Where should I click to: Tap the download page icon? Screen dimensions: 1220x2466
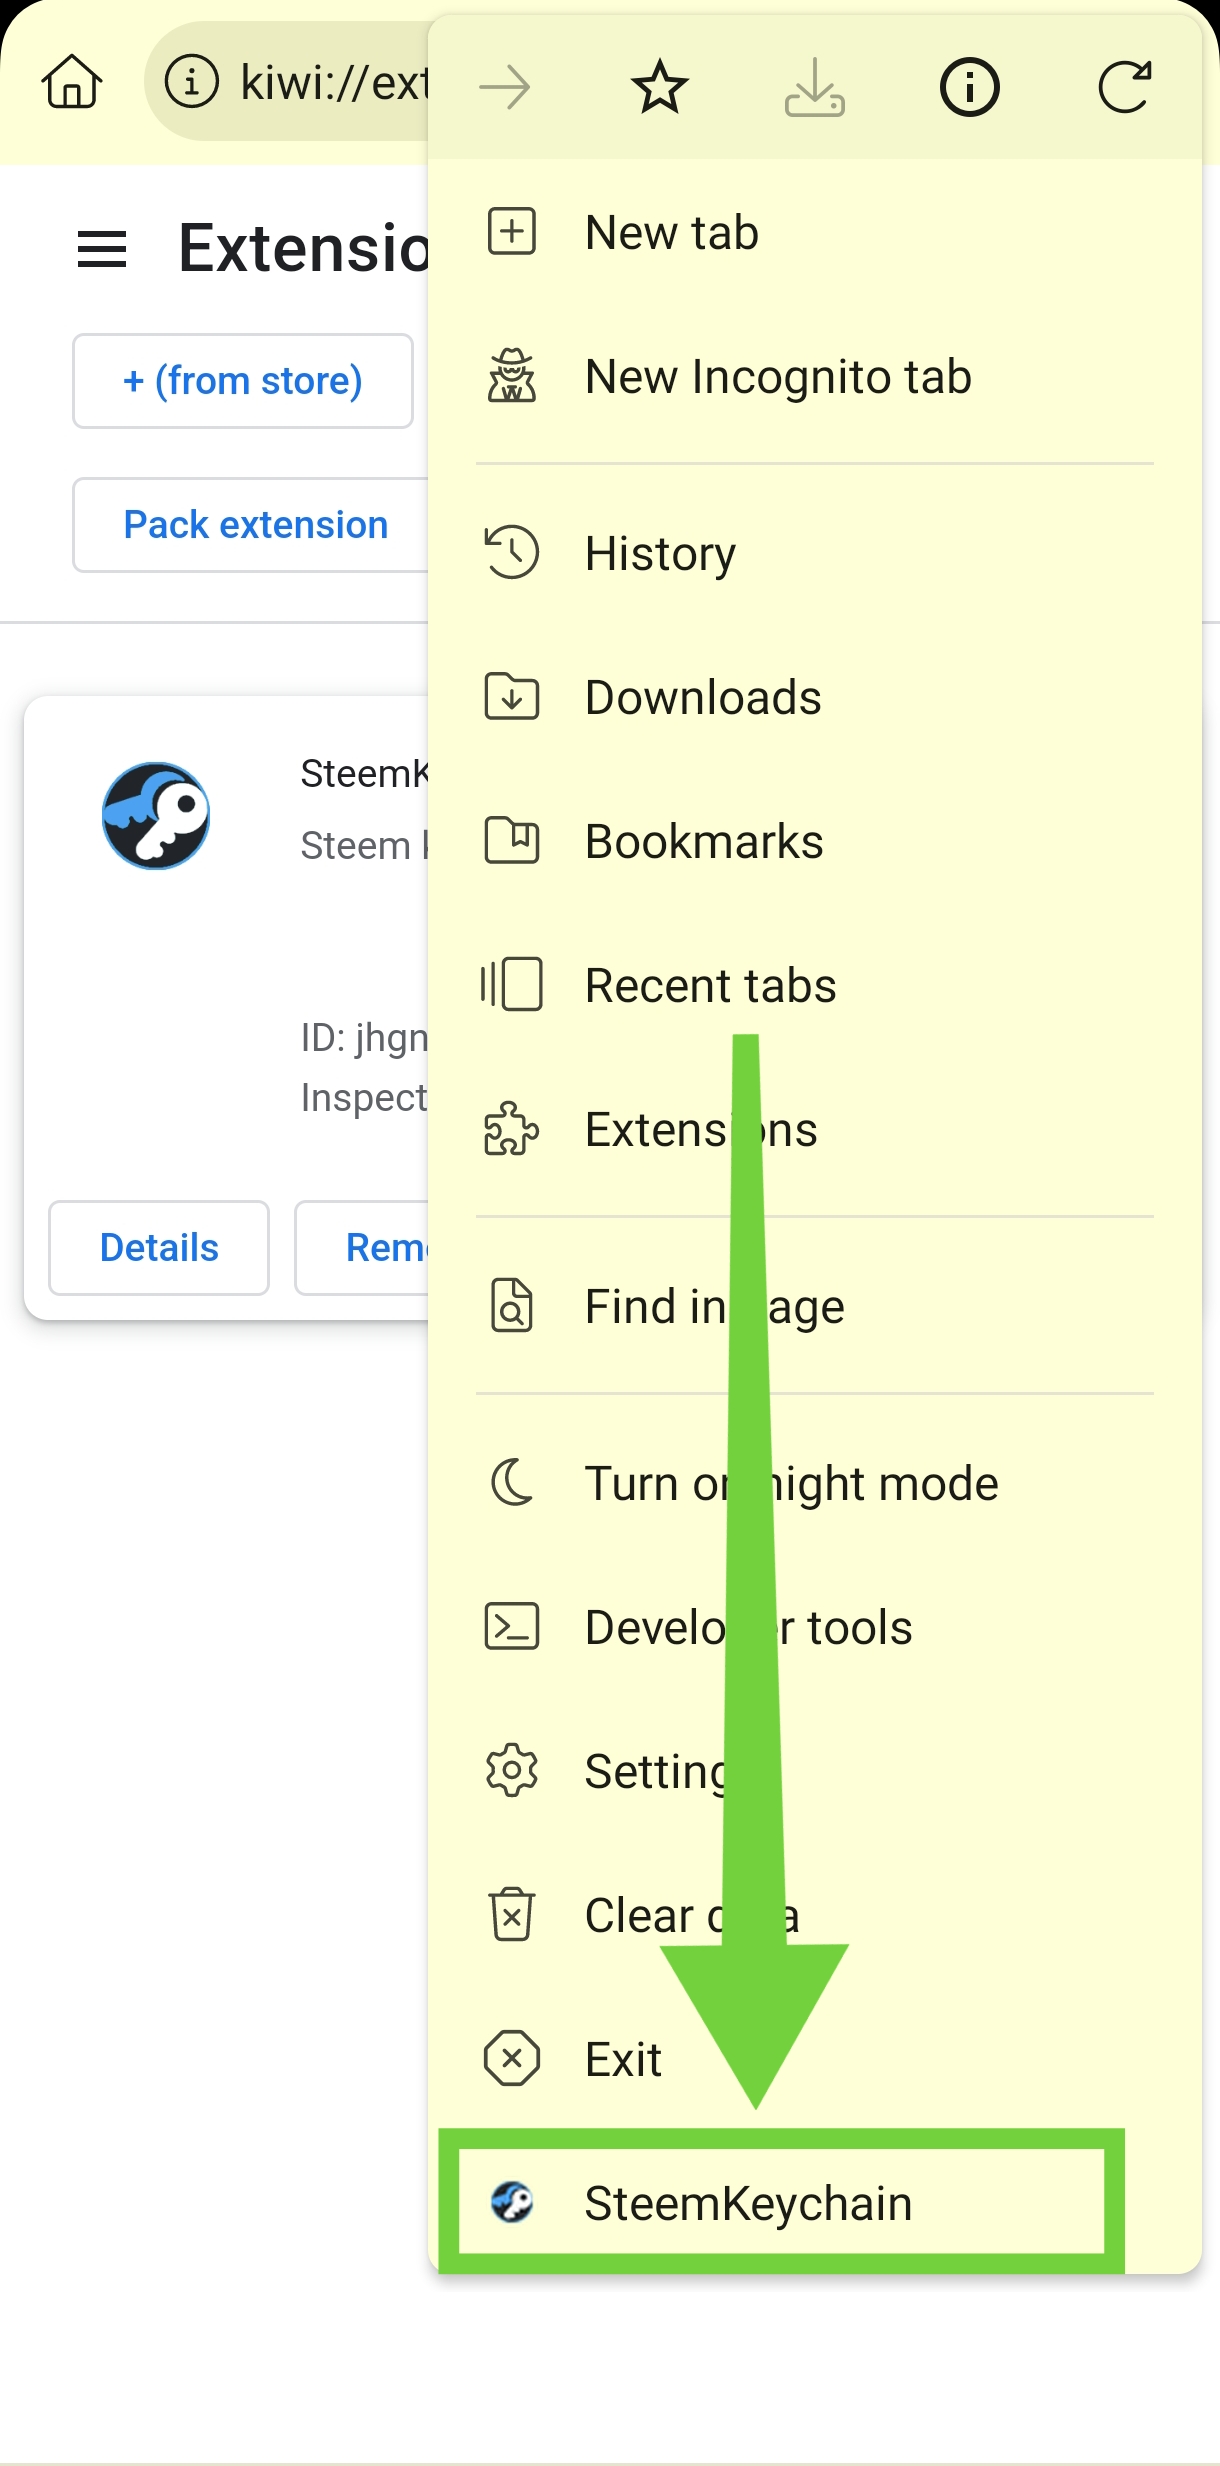(x=814, y=87)
